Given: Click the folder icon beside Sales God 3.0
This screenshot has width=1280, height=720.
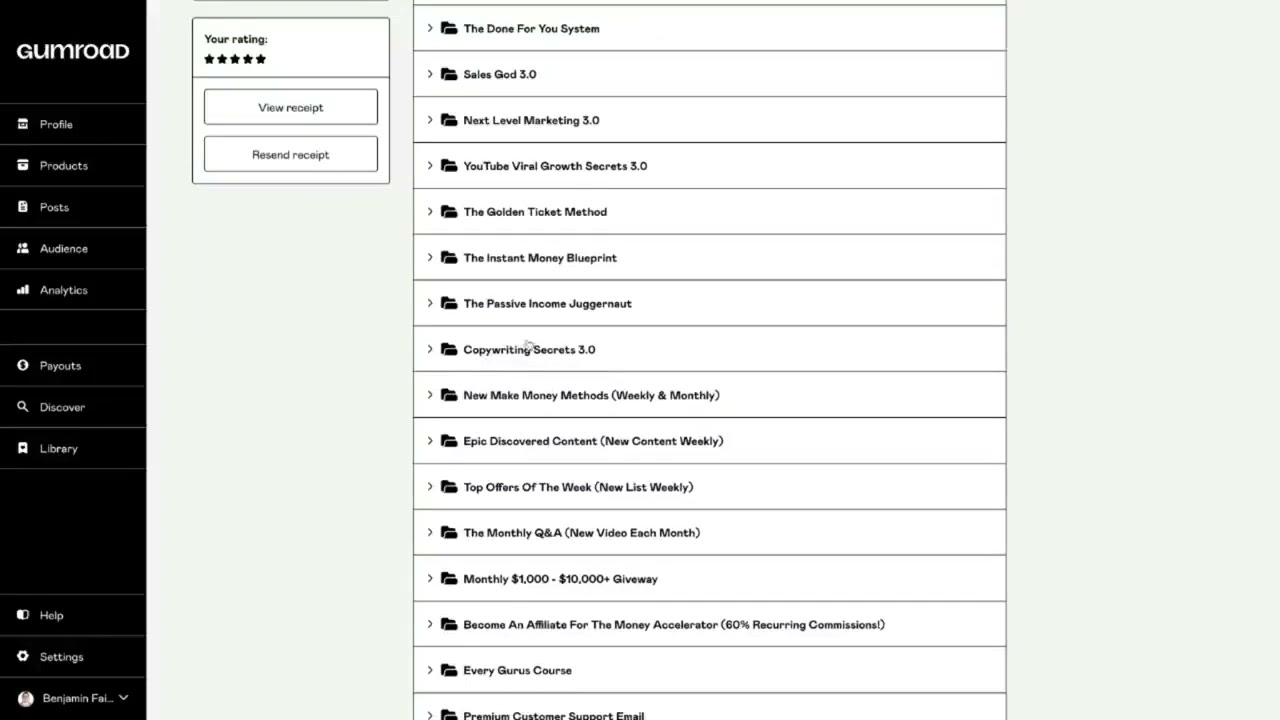Looking at the screenshot, I should click(x=449, y=74).
